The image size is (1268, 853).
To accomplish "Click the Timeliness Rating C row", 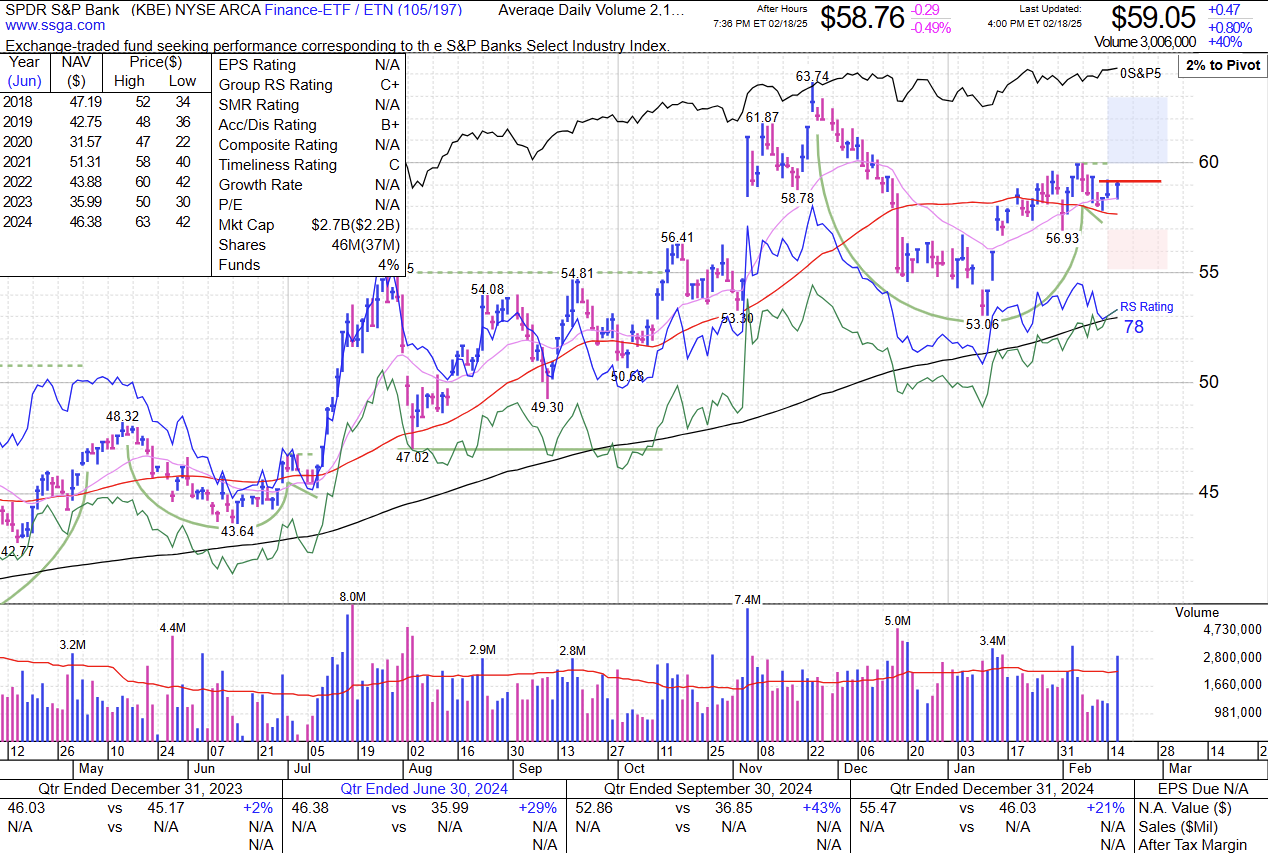I will pos(309,165).
